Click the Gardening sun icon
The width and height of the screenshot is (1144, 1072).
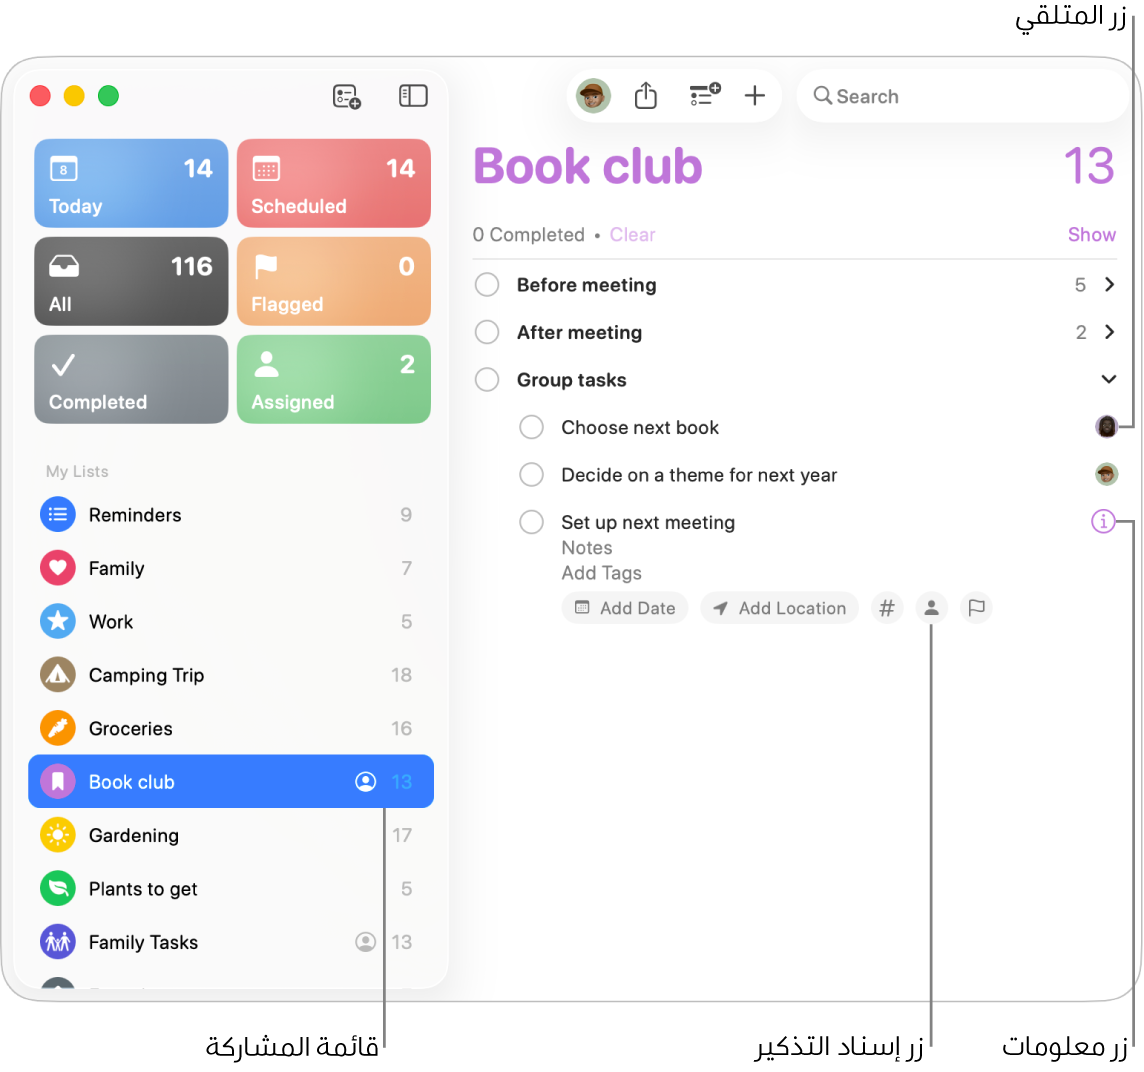pos(58,836)
